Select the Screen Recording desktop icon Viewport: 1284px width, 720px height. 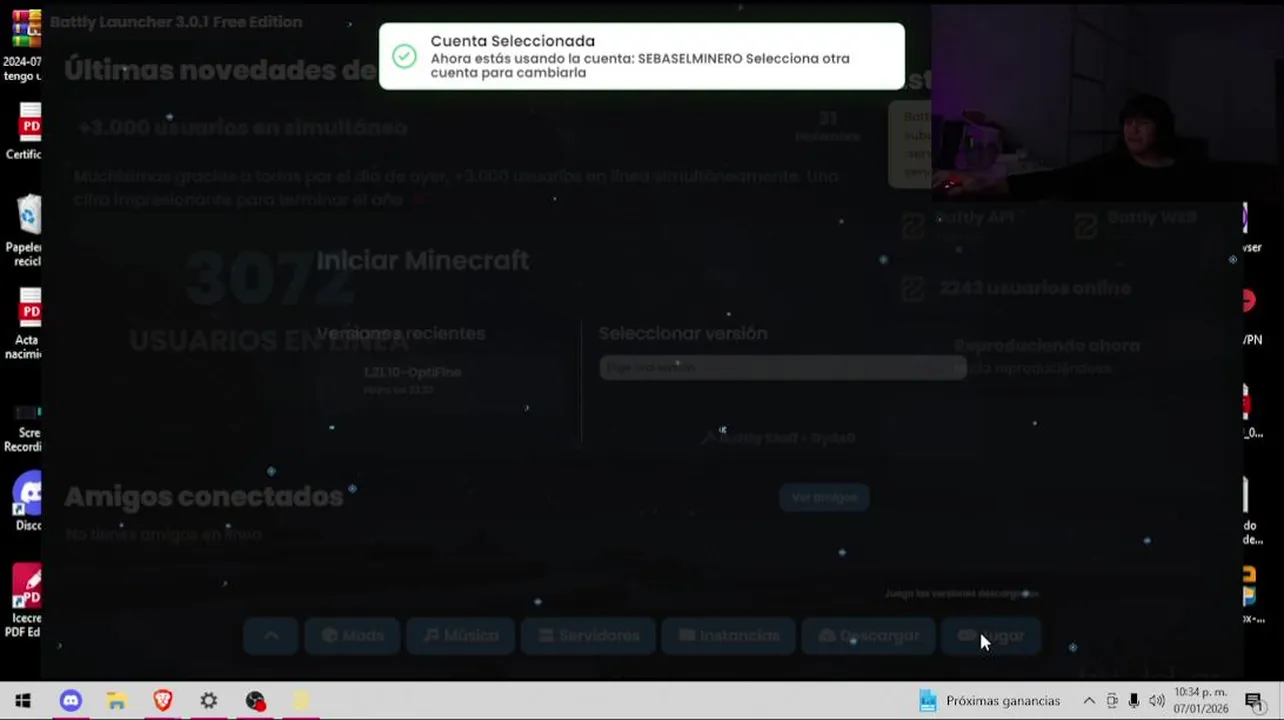[x=24, y=427]
